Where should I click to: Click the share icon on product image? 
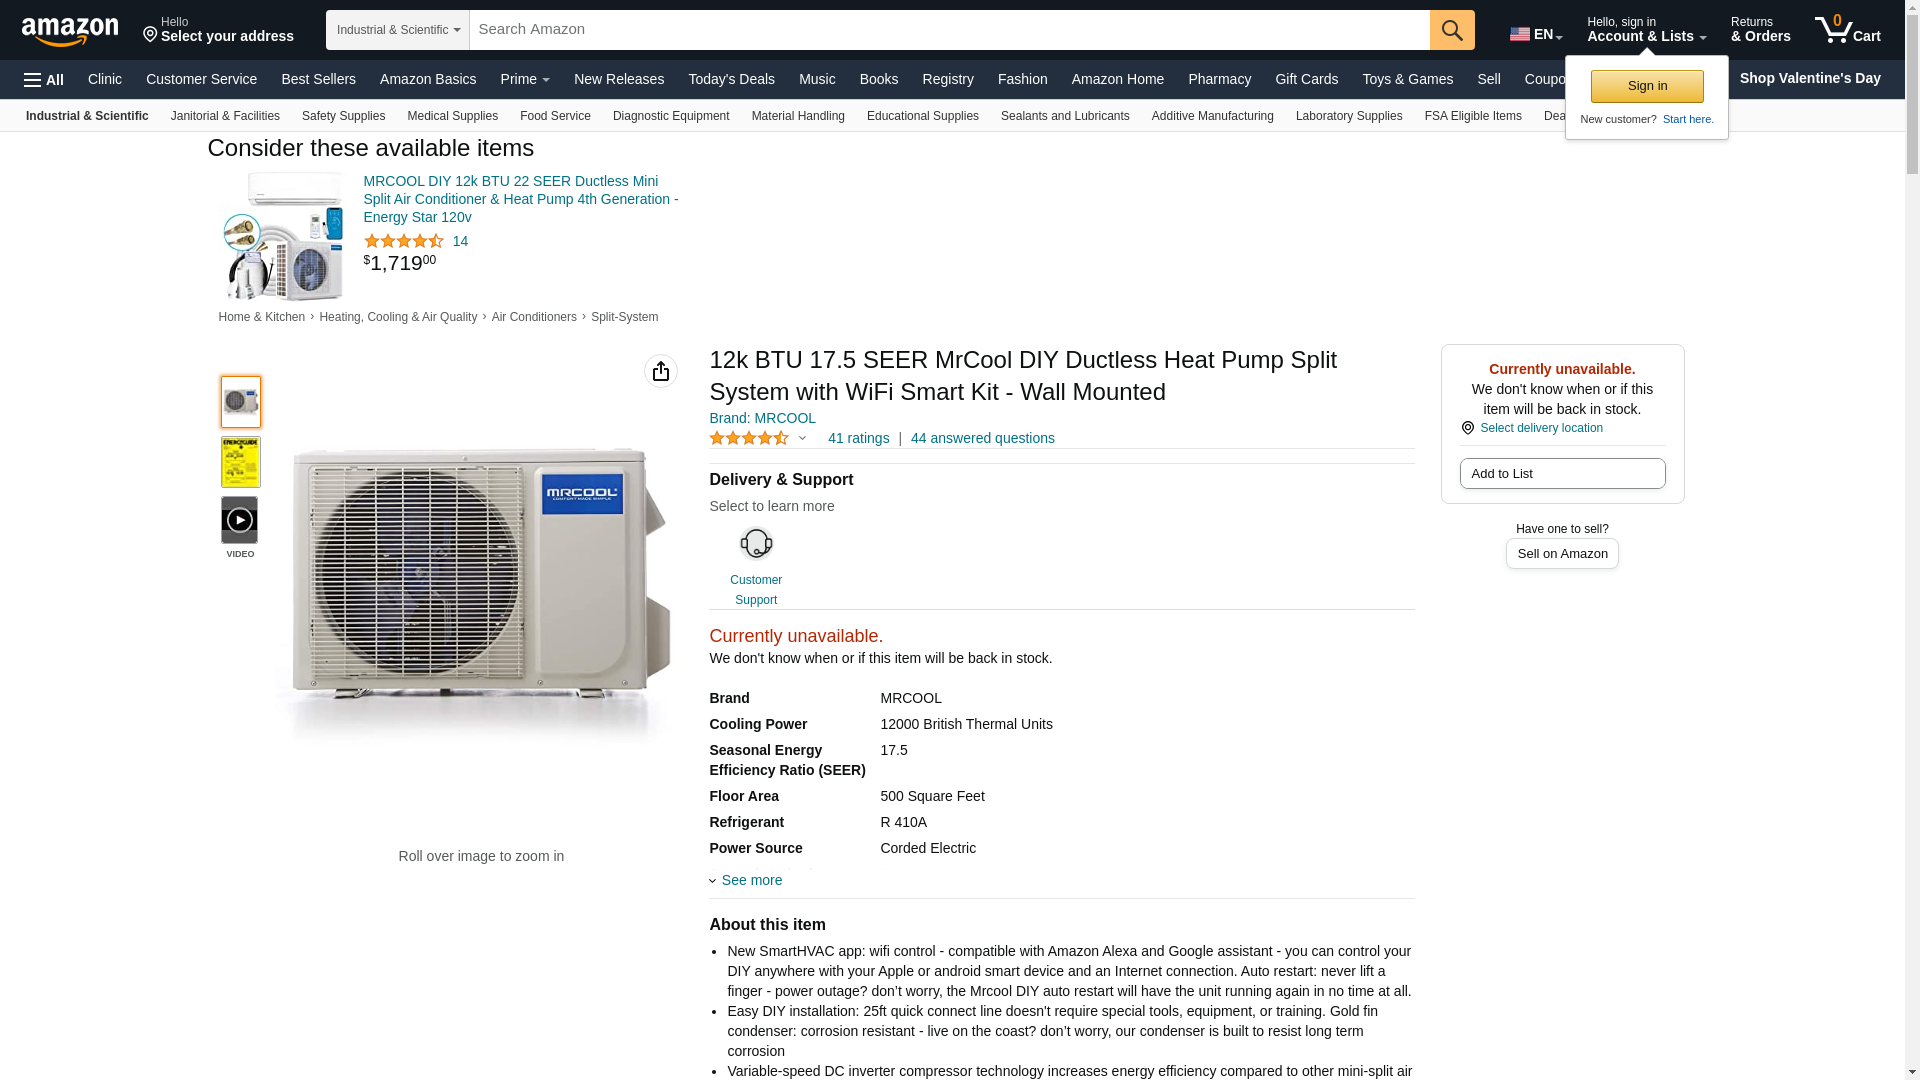[x=660, y=371]
